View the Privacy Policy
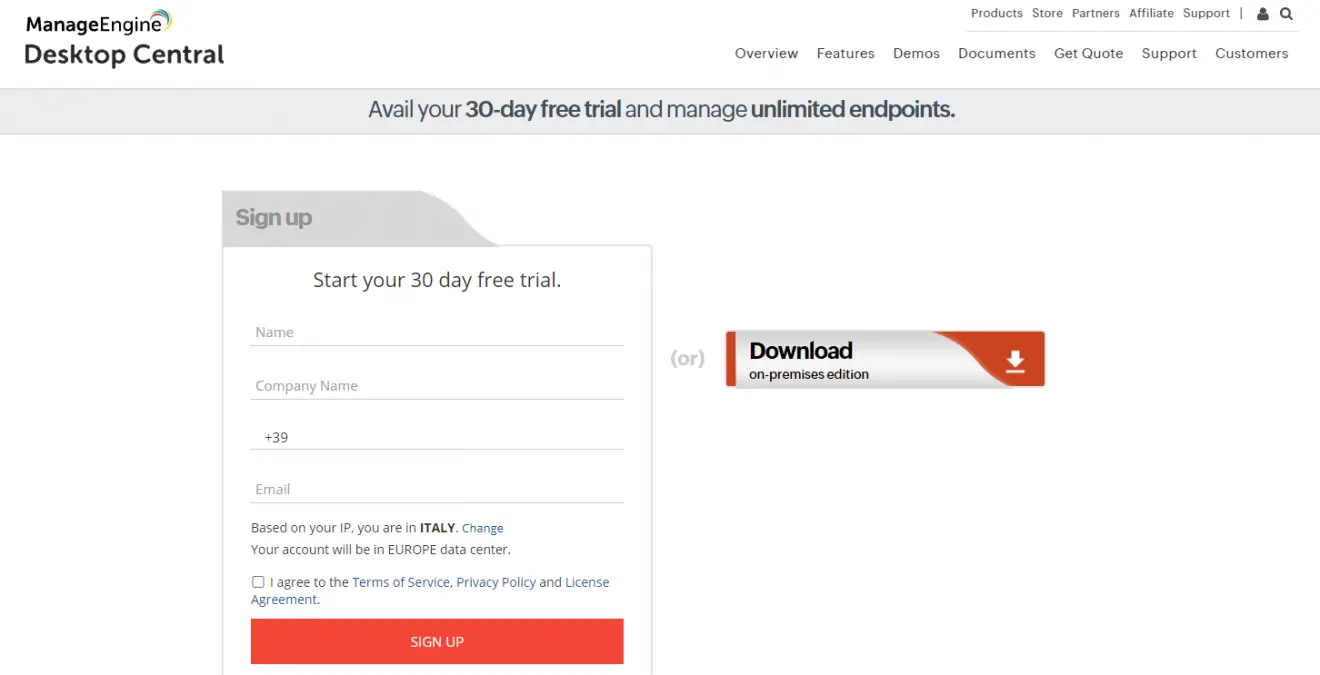Viewport: 1320px width, 675px height. click(x=496, y=581)
